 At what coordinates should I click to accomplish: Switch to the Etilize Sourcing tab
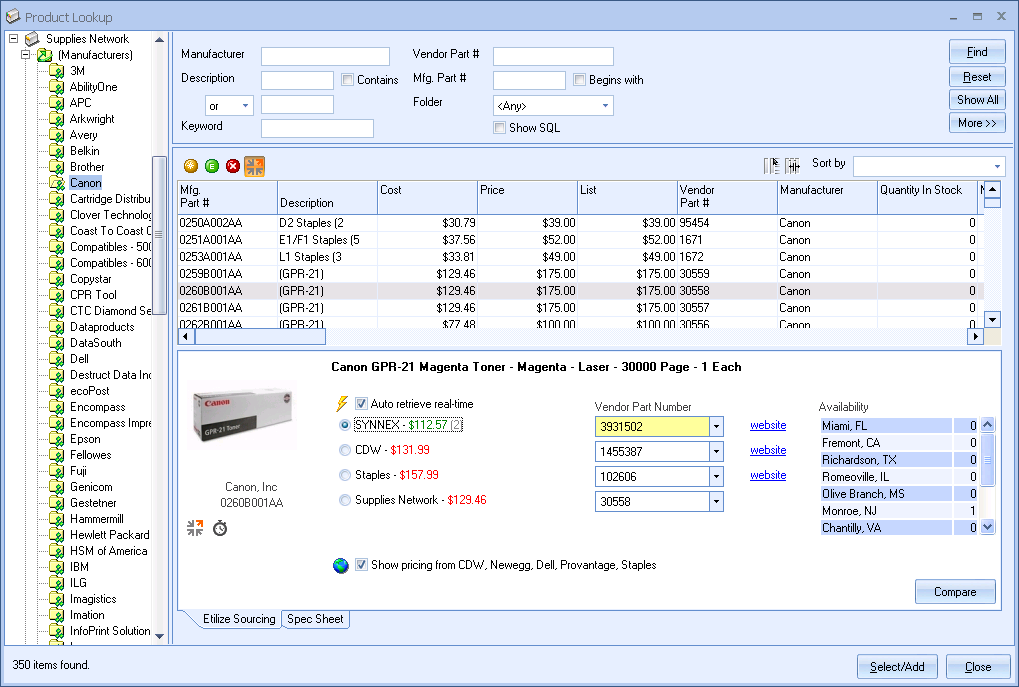pos(238,619)
